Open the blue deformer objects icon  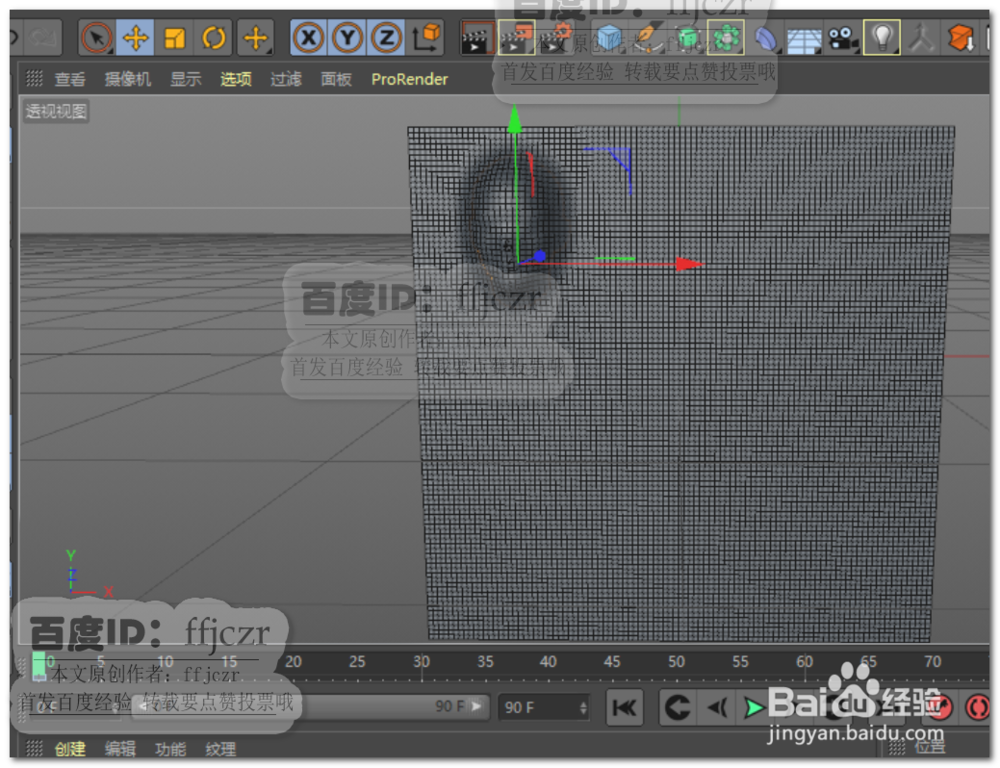tap(765, 38)
